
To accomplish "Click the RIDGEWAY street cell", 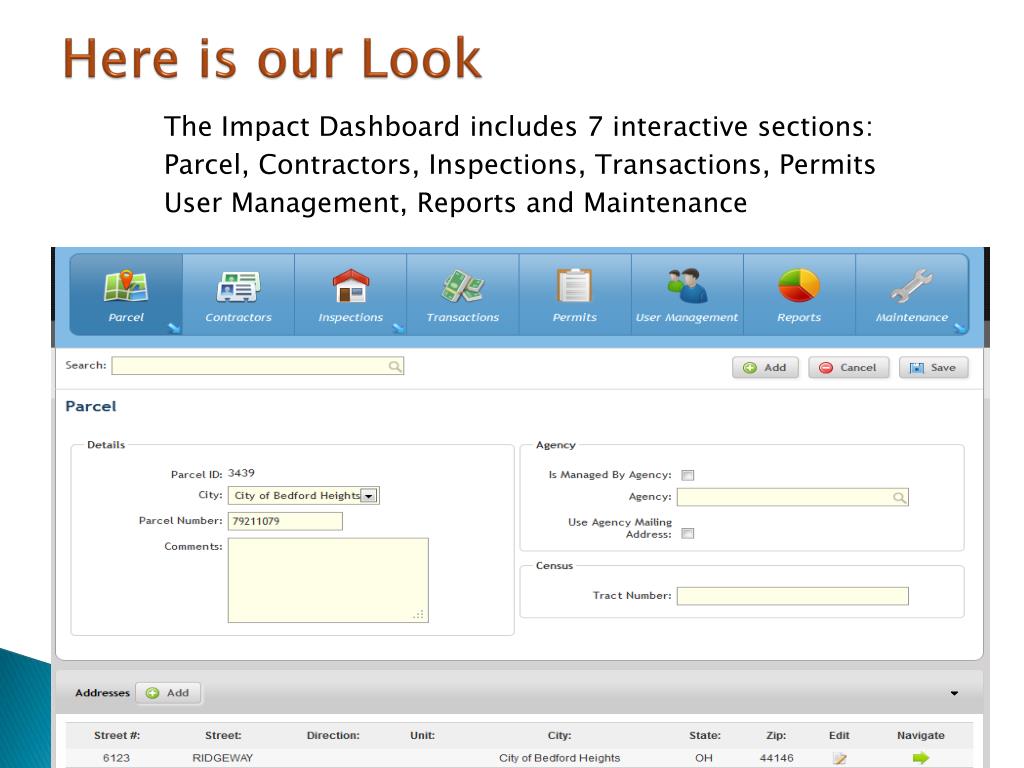I will pos(223,758).
